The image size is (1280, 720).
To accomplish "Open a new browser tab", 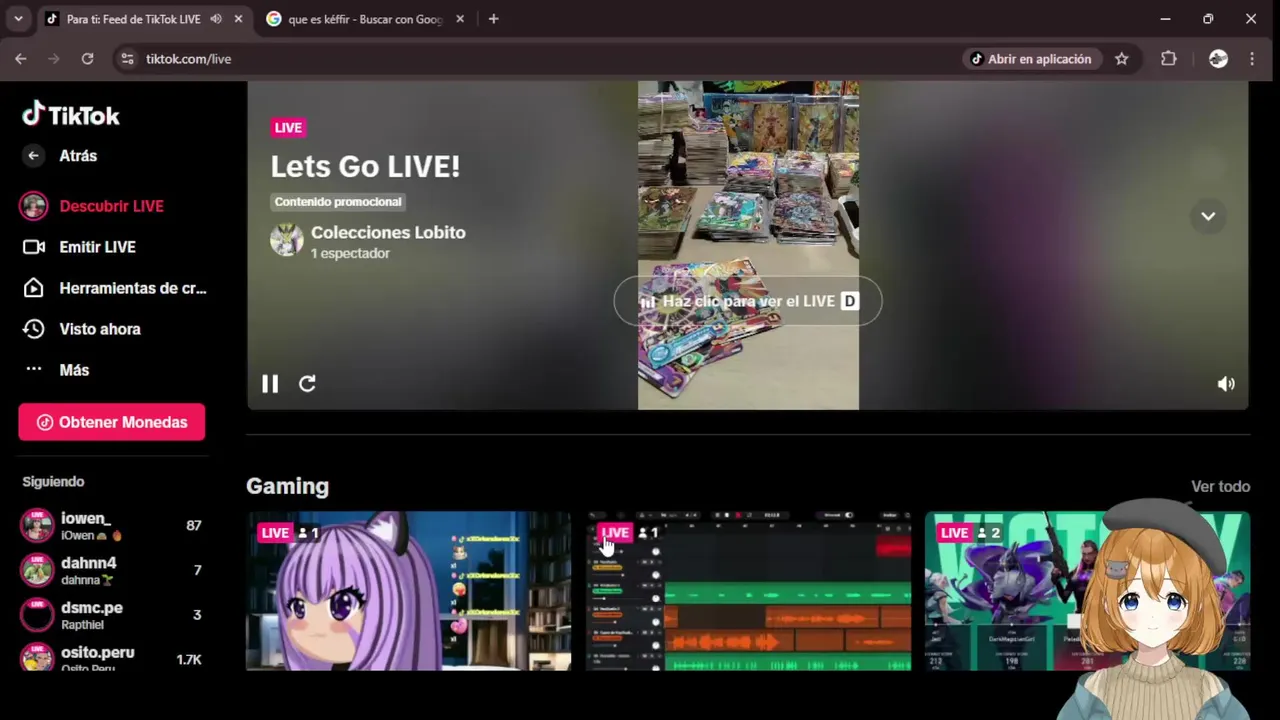I will coord(493,19).
